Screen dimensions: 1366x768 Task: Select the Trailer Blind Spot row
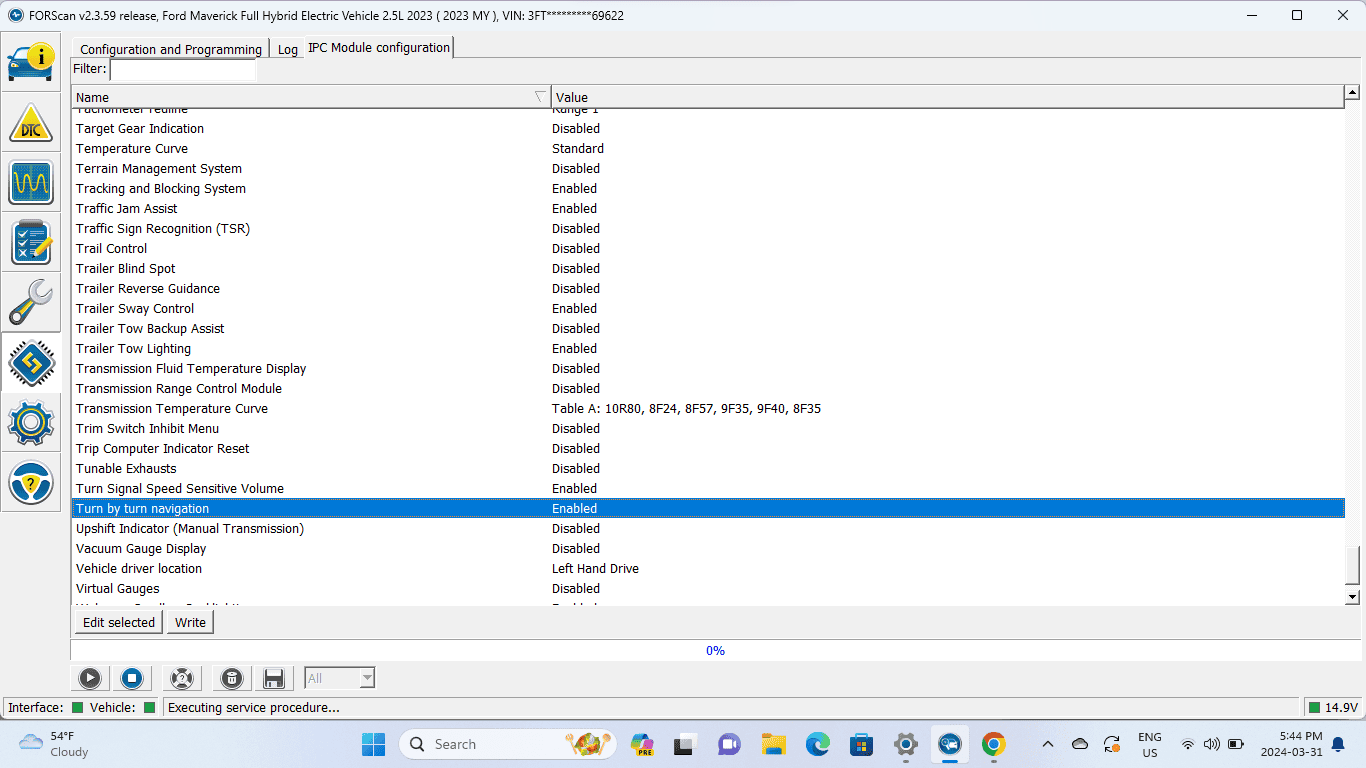[708, 268]
